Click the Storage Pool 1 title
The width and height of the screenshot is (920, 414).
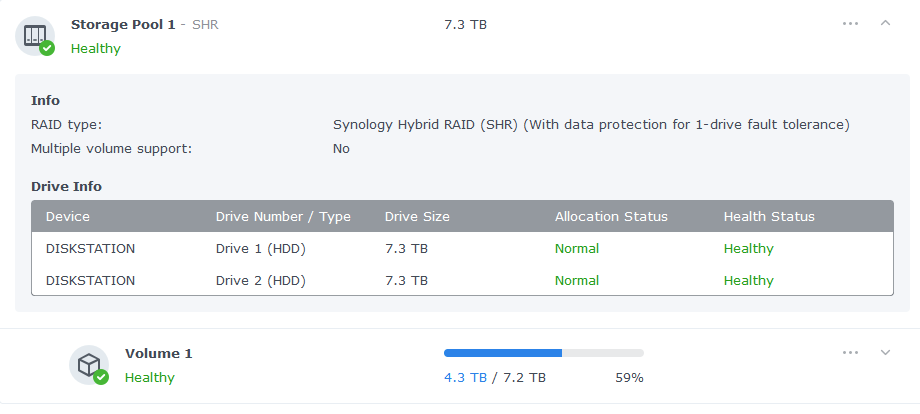tap(123, 24)
